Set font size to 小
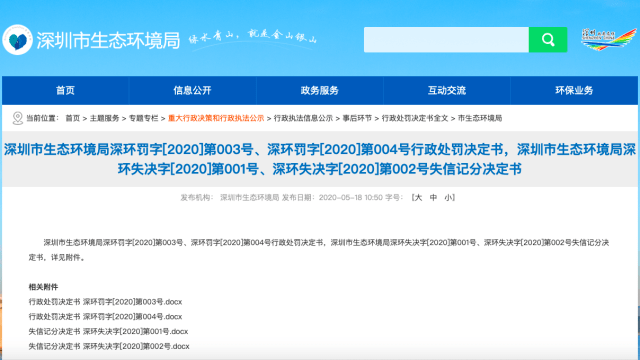640x360 pixels. click(x=448, y=198)
